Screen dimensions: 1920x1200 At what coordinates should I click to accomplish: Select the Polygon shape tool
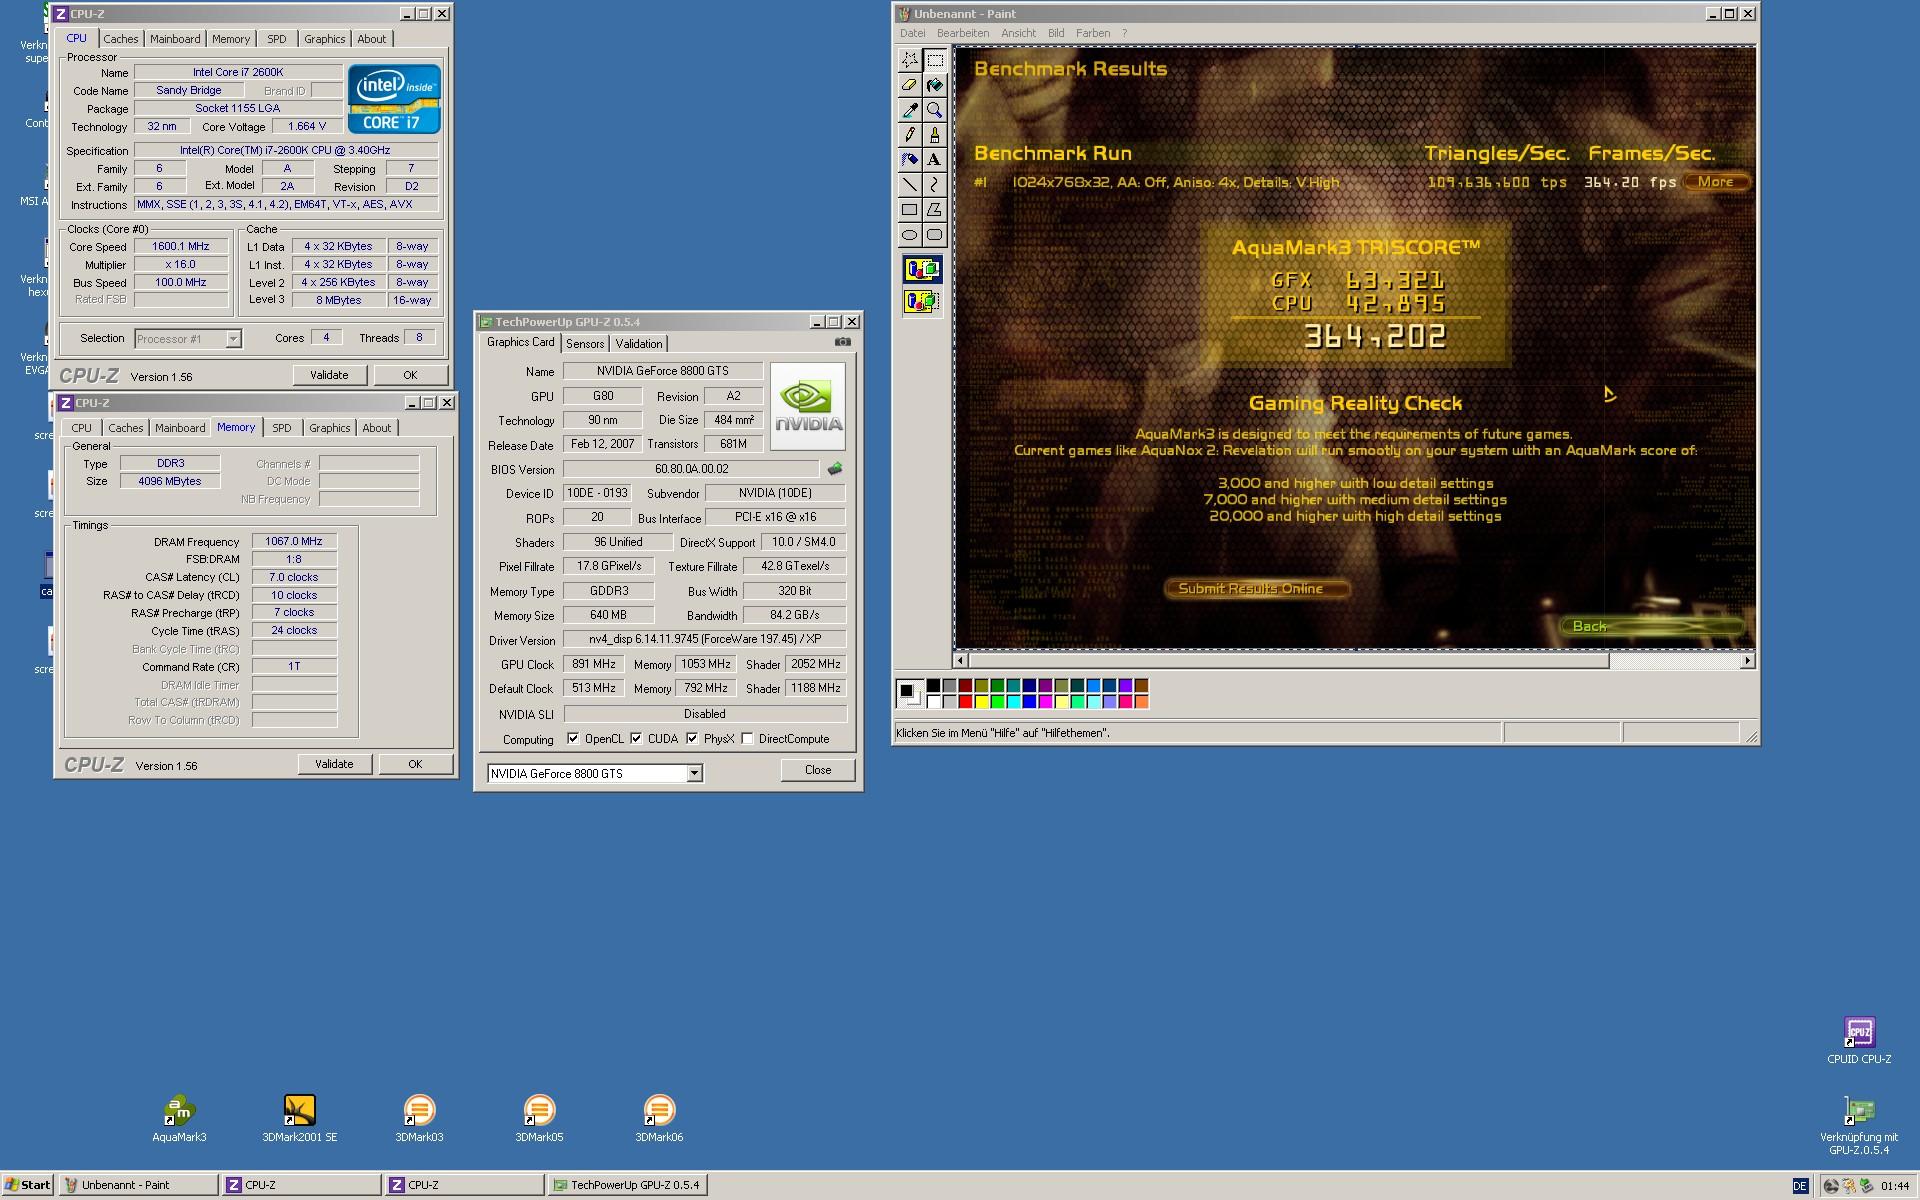(934, 210)
